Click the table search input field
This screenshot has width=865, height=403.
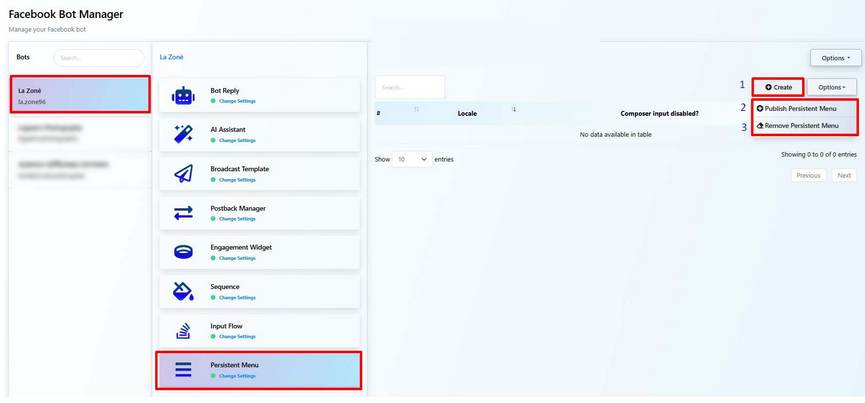click(409, 87)
